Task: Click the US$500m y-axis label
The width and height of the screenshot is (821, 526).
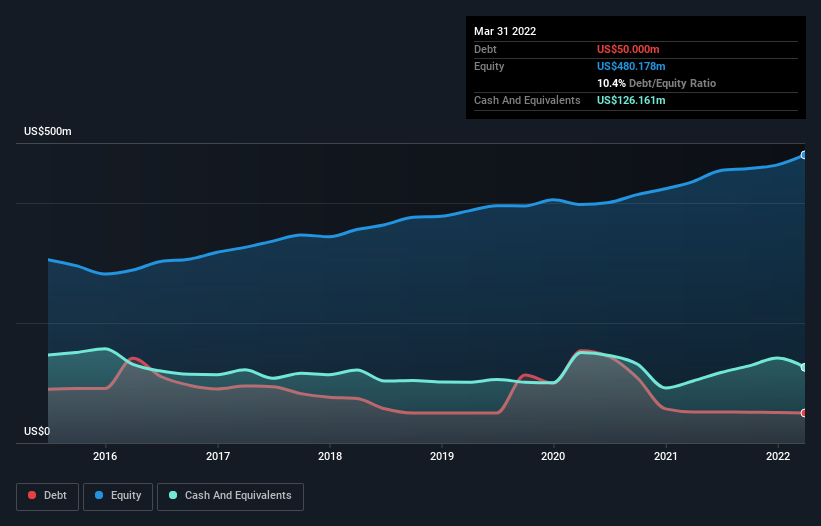Action: point(48,131)
